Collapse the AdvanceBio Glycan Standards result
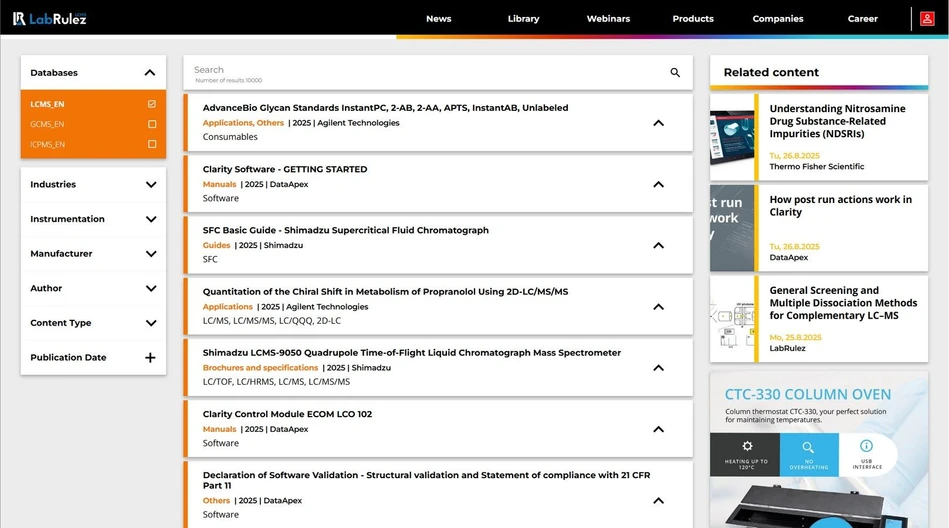 point(658,123)
